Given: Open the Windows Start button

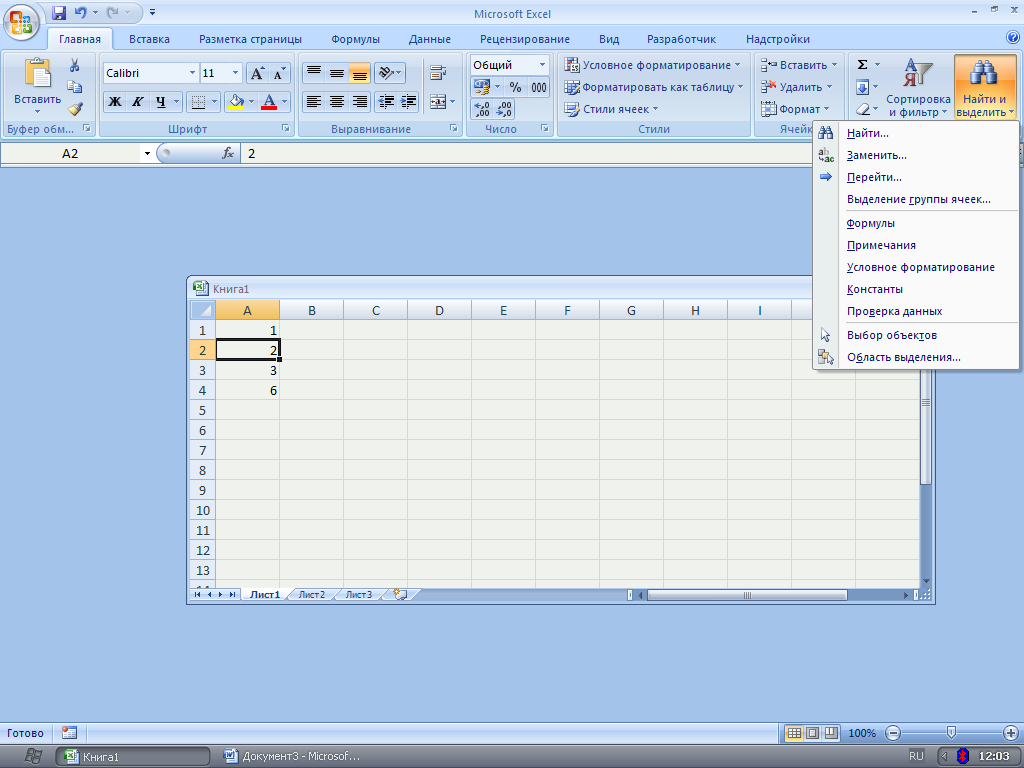Looking at the screenshot, I should pos(31,756).
